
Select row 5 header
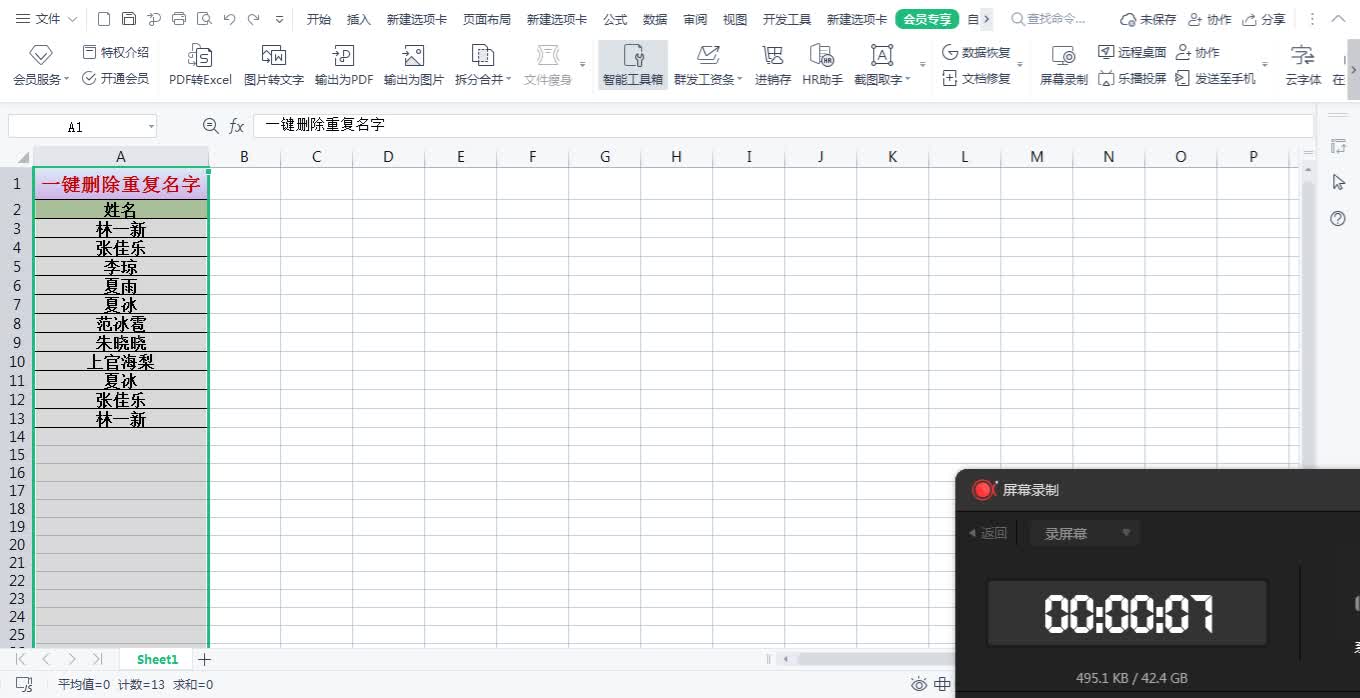tap(17, 267)
